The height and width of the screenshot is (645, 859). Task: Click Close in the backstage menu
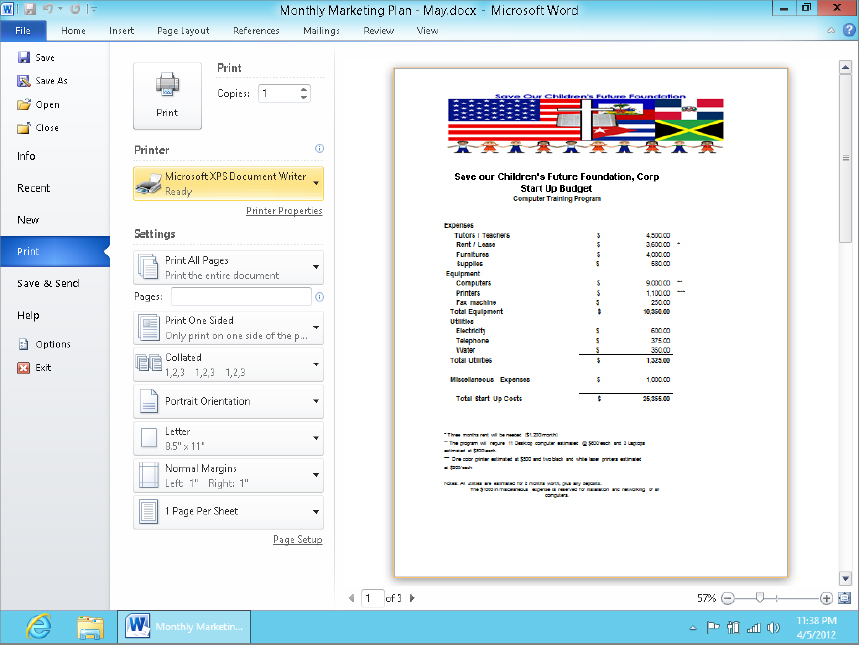point(38,128)
